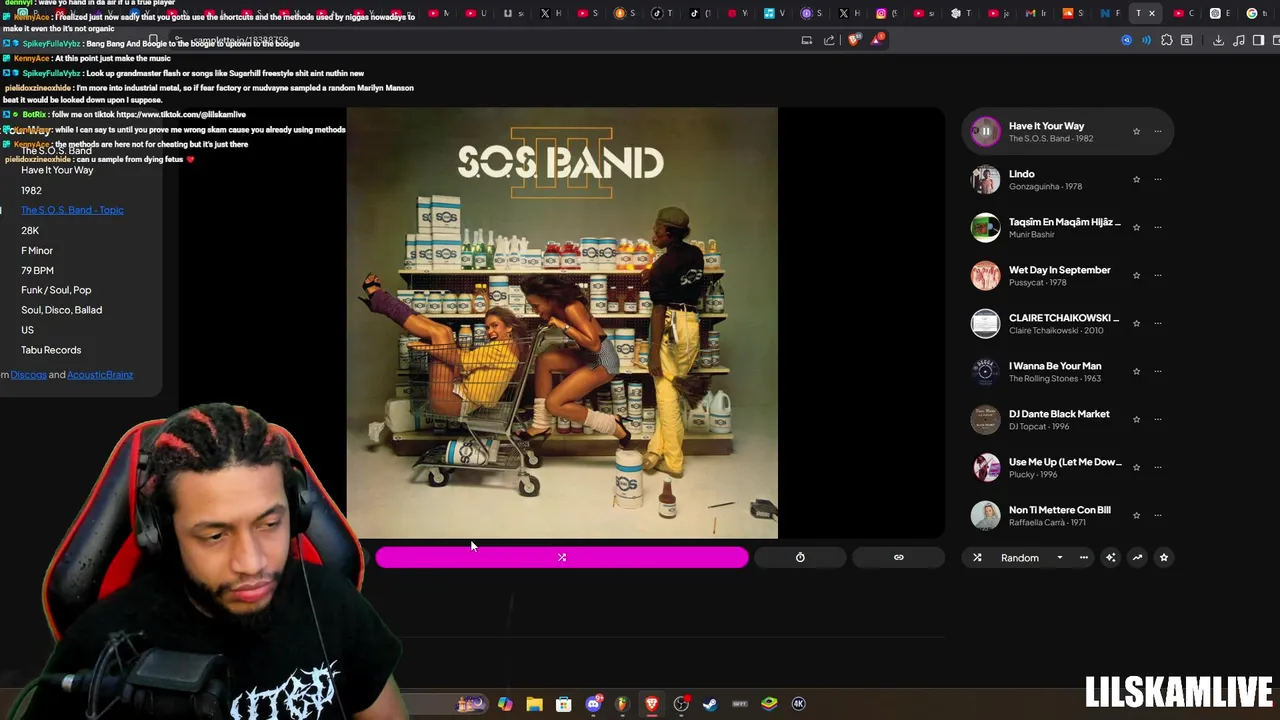Star the CLAIRE TCHAIKOWSKI track
This screenshot has width=1280, height=720.
click(1136, 323)
